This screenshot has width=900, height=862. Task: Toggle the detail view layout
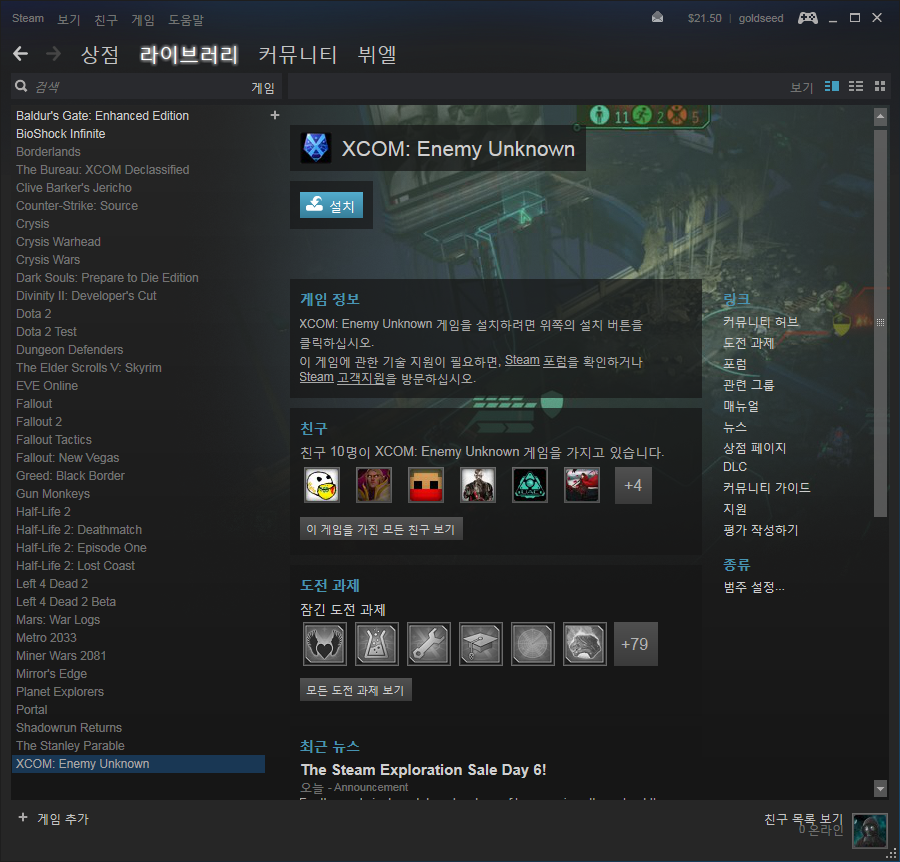point(831,86)
